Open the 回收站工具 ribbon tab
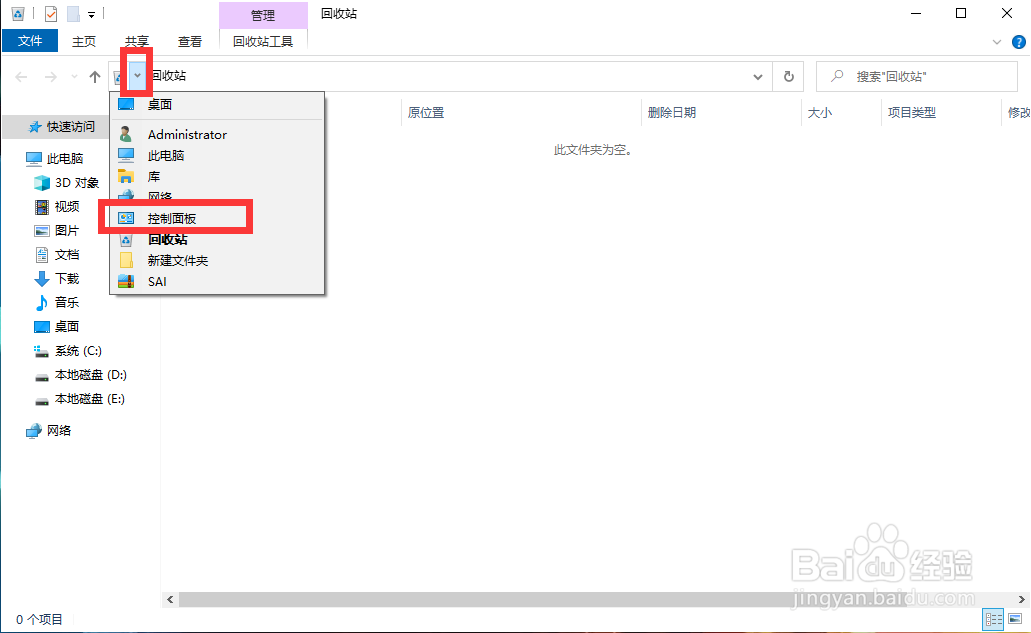 (x=263, y=41)
